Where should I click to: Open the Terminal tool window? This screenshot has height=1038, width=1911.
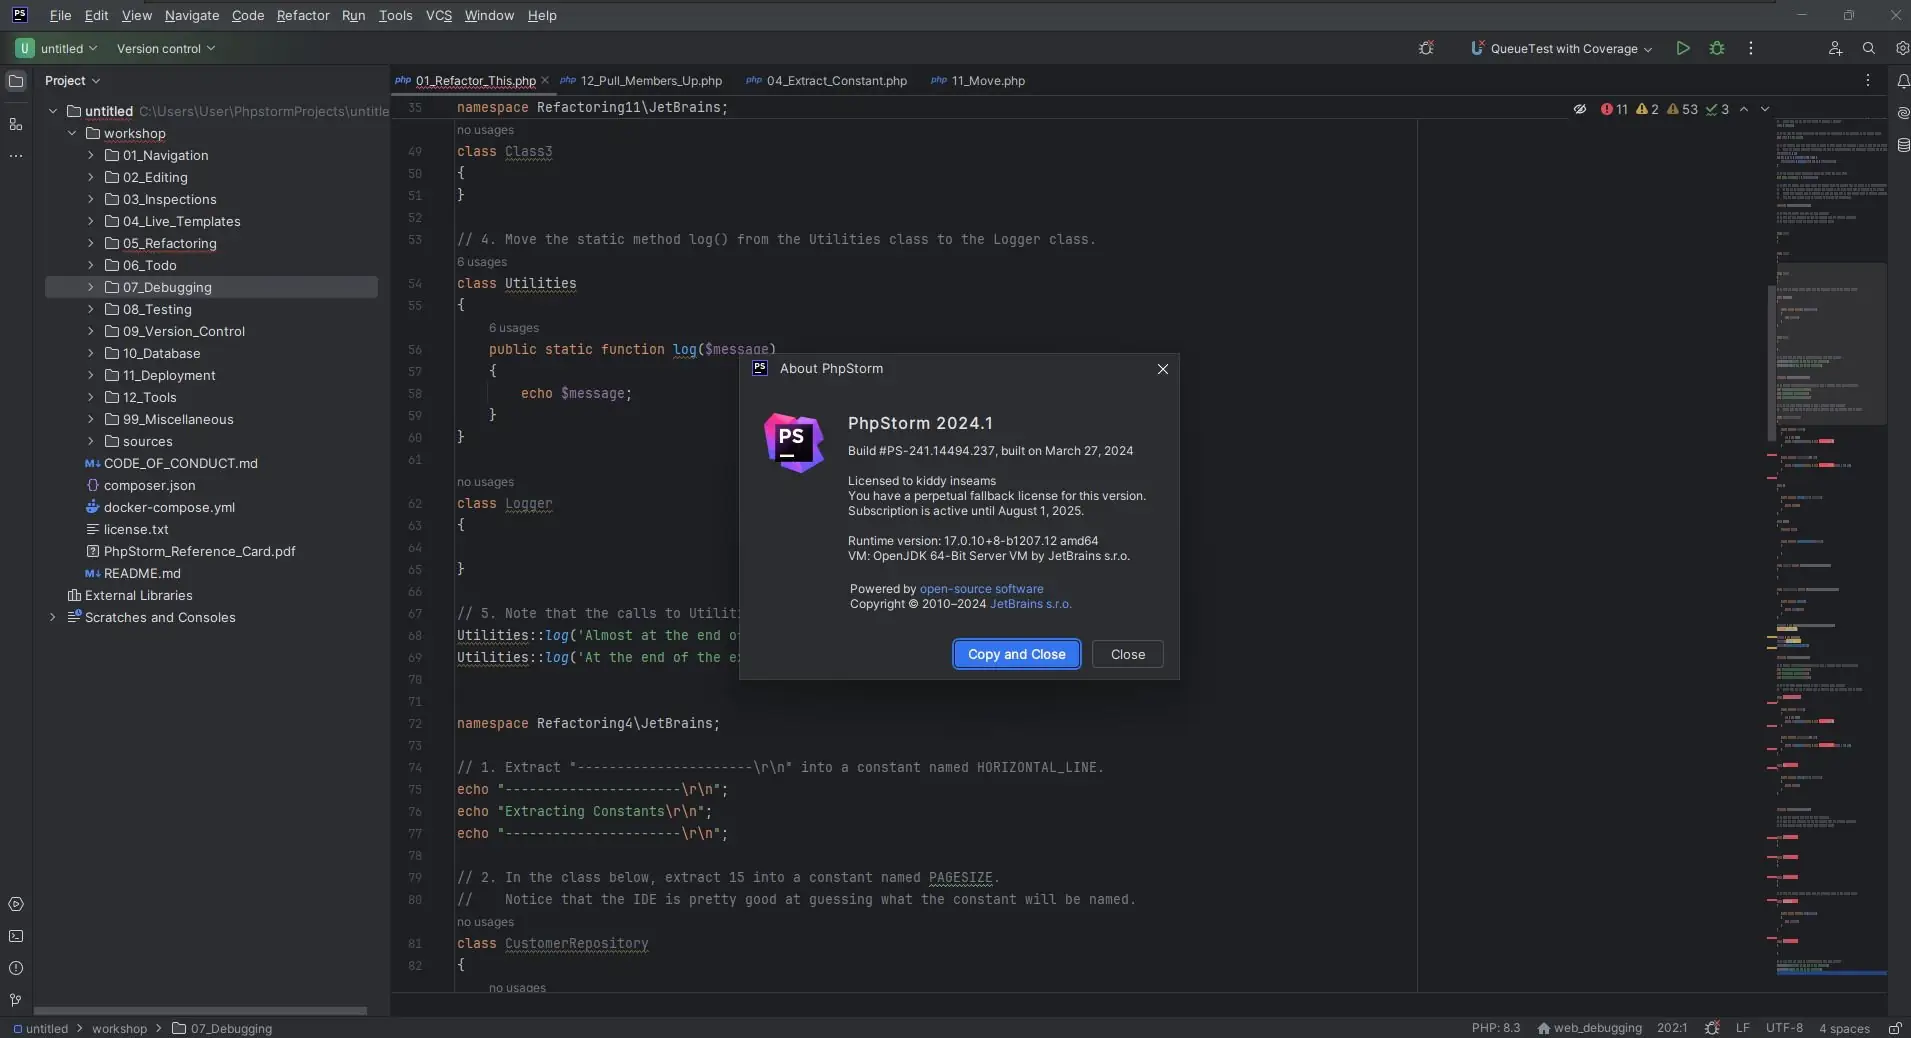tap(15, 936)
